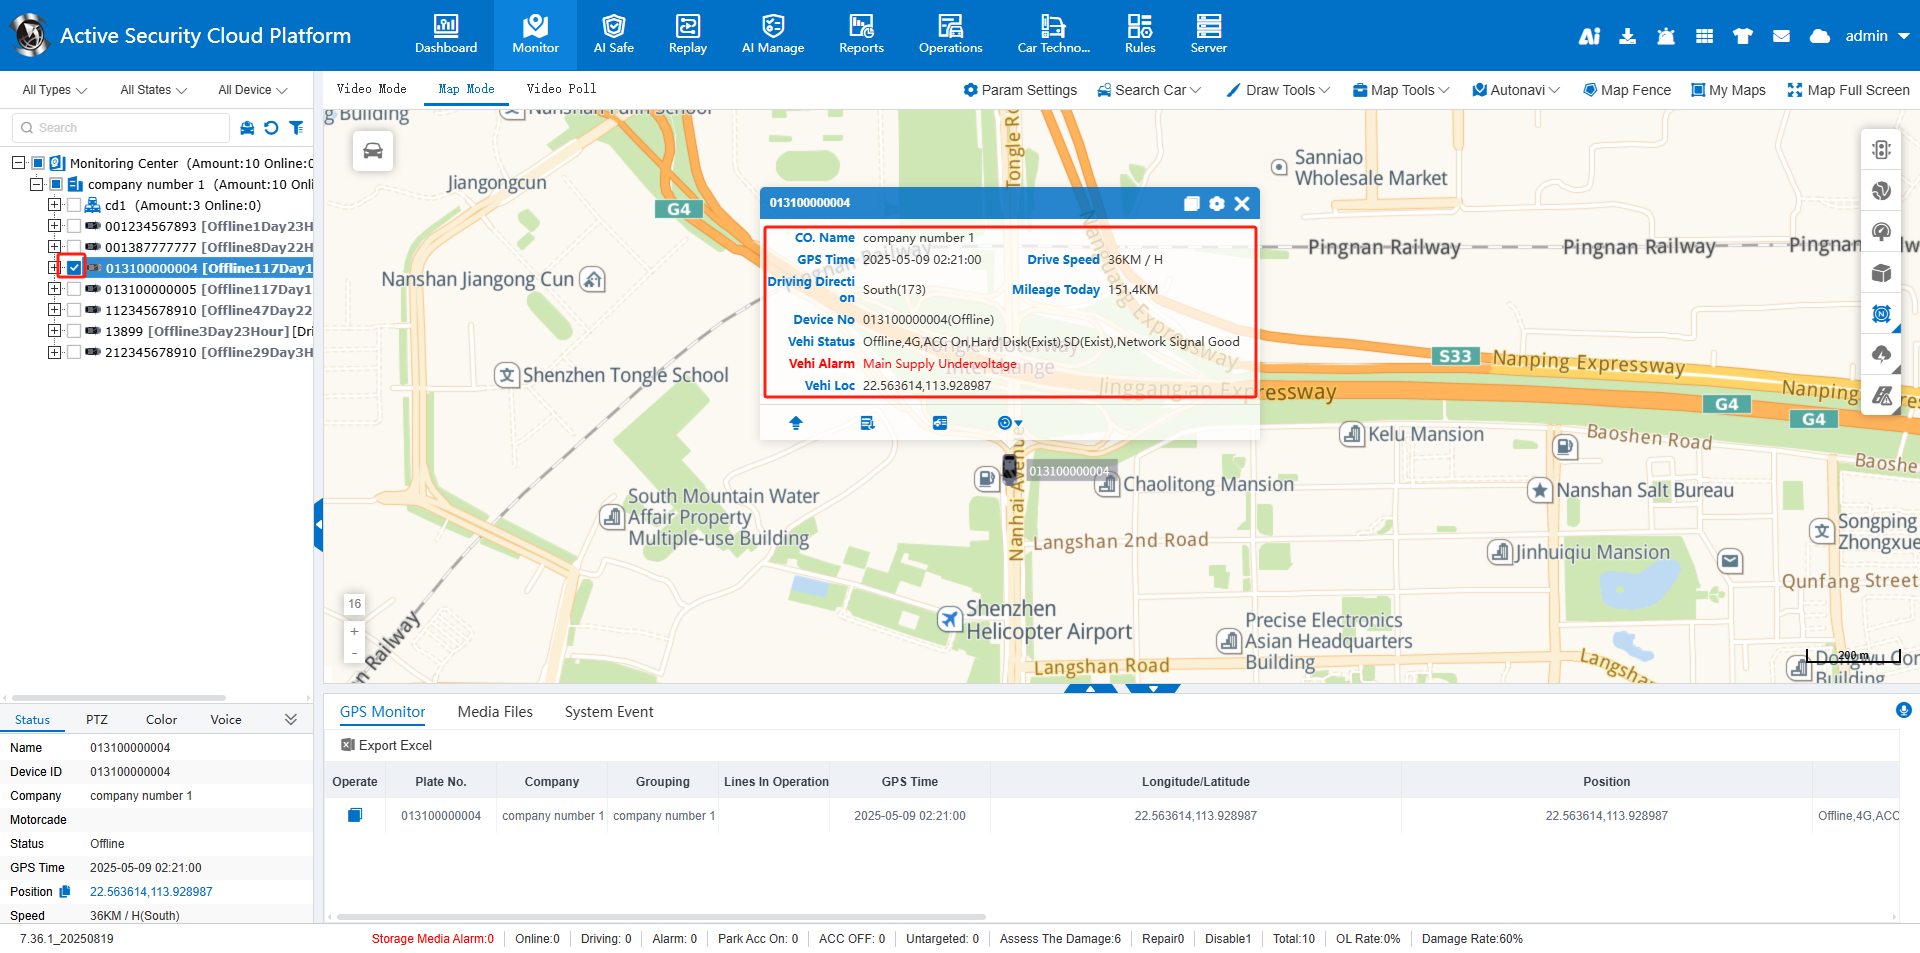
Task: Click the car icon button on the map
Action: 373,151
